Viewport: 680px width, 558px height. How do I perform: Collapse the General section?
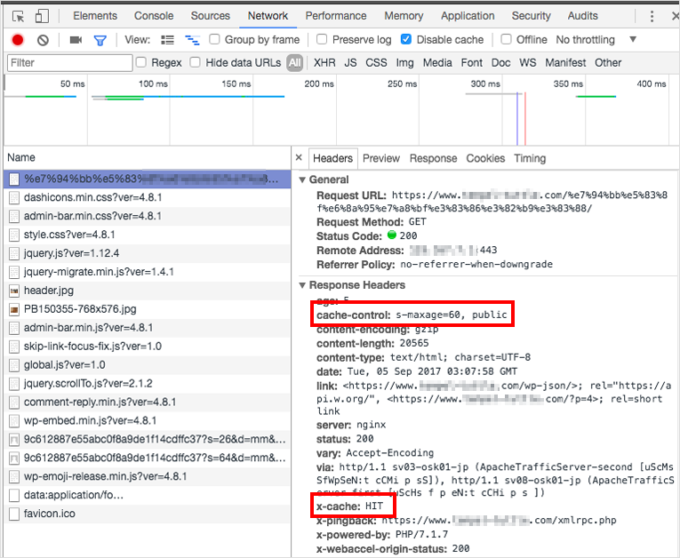point(302,180)
